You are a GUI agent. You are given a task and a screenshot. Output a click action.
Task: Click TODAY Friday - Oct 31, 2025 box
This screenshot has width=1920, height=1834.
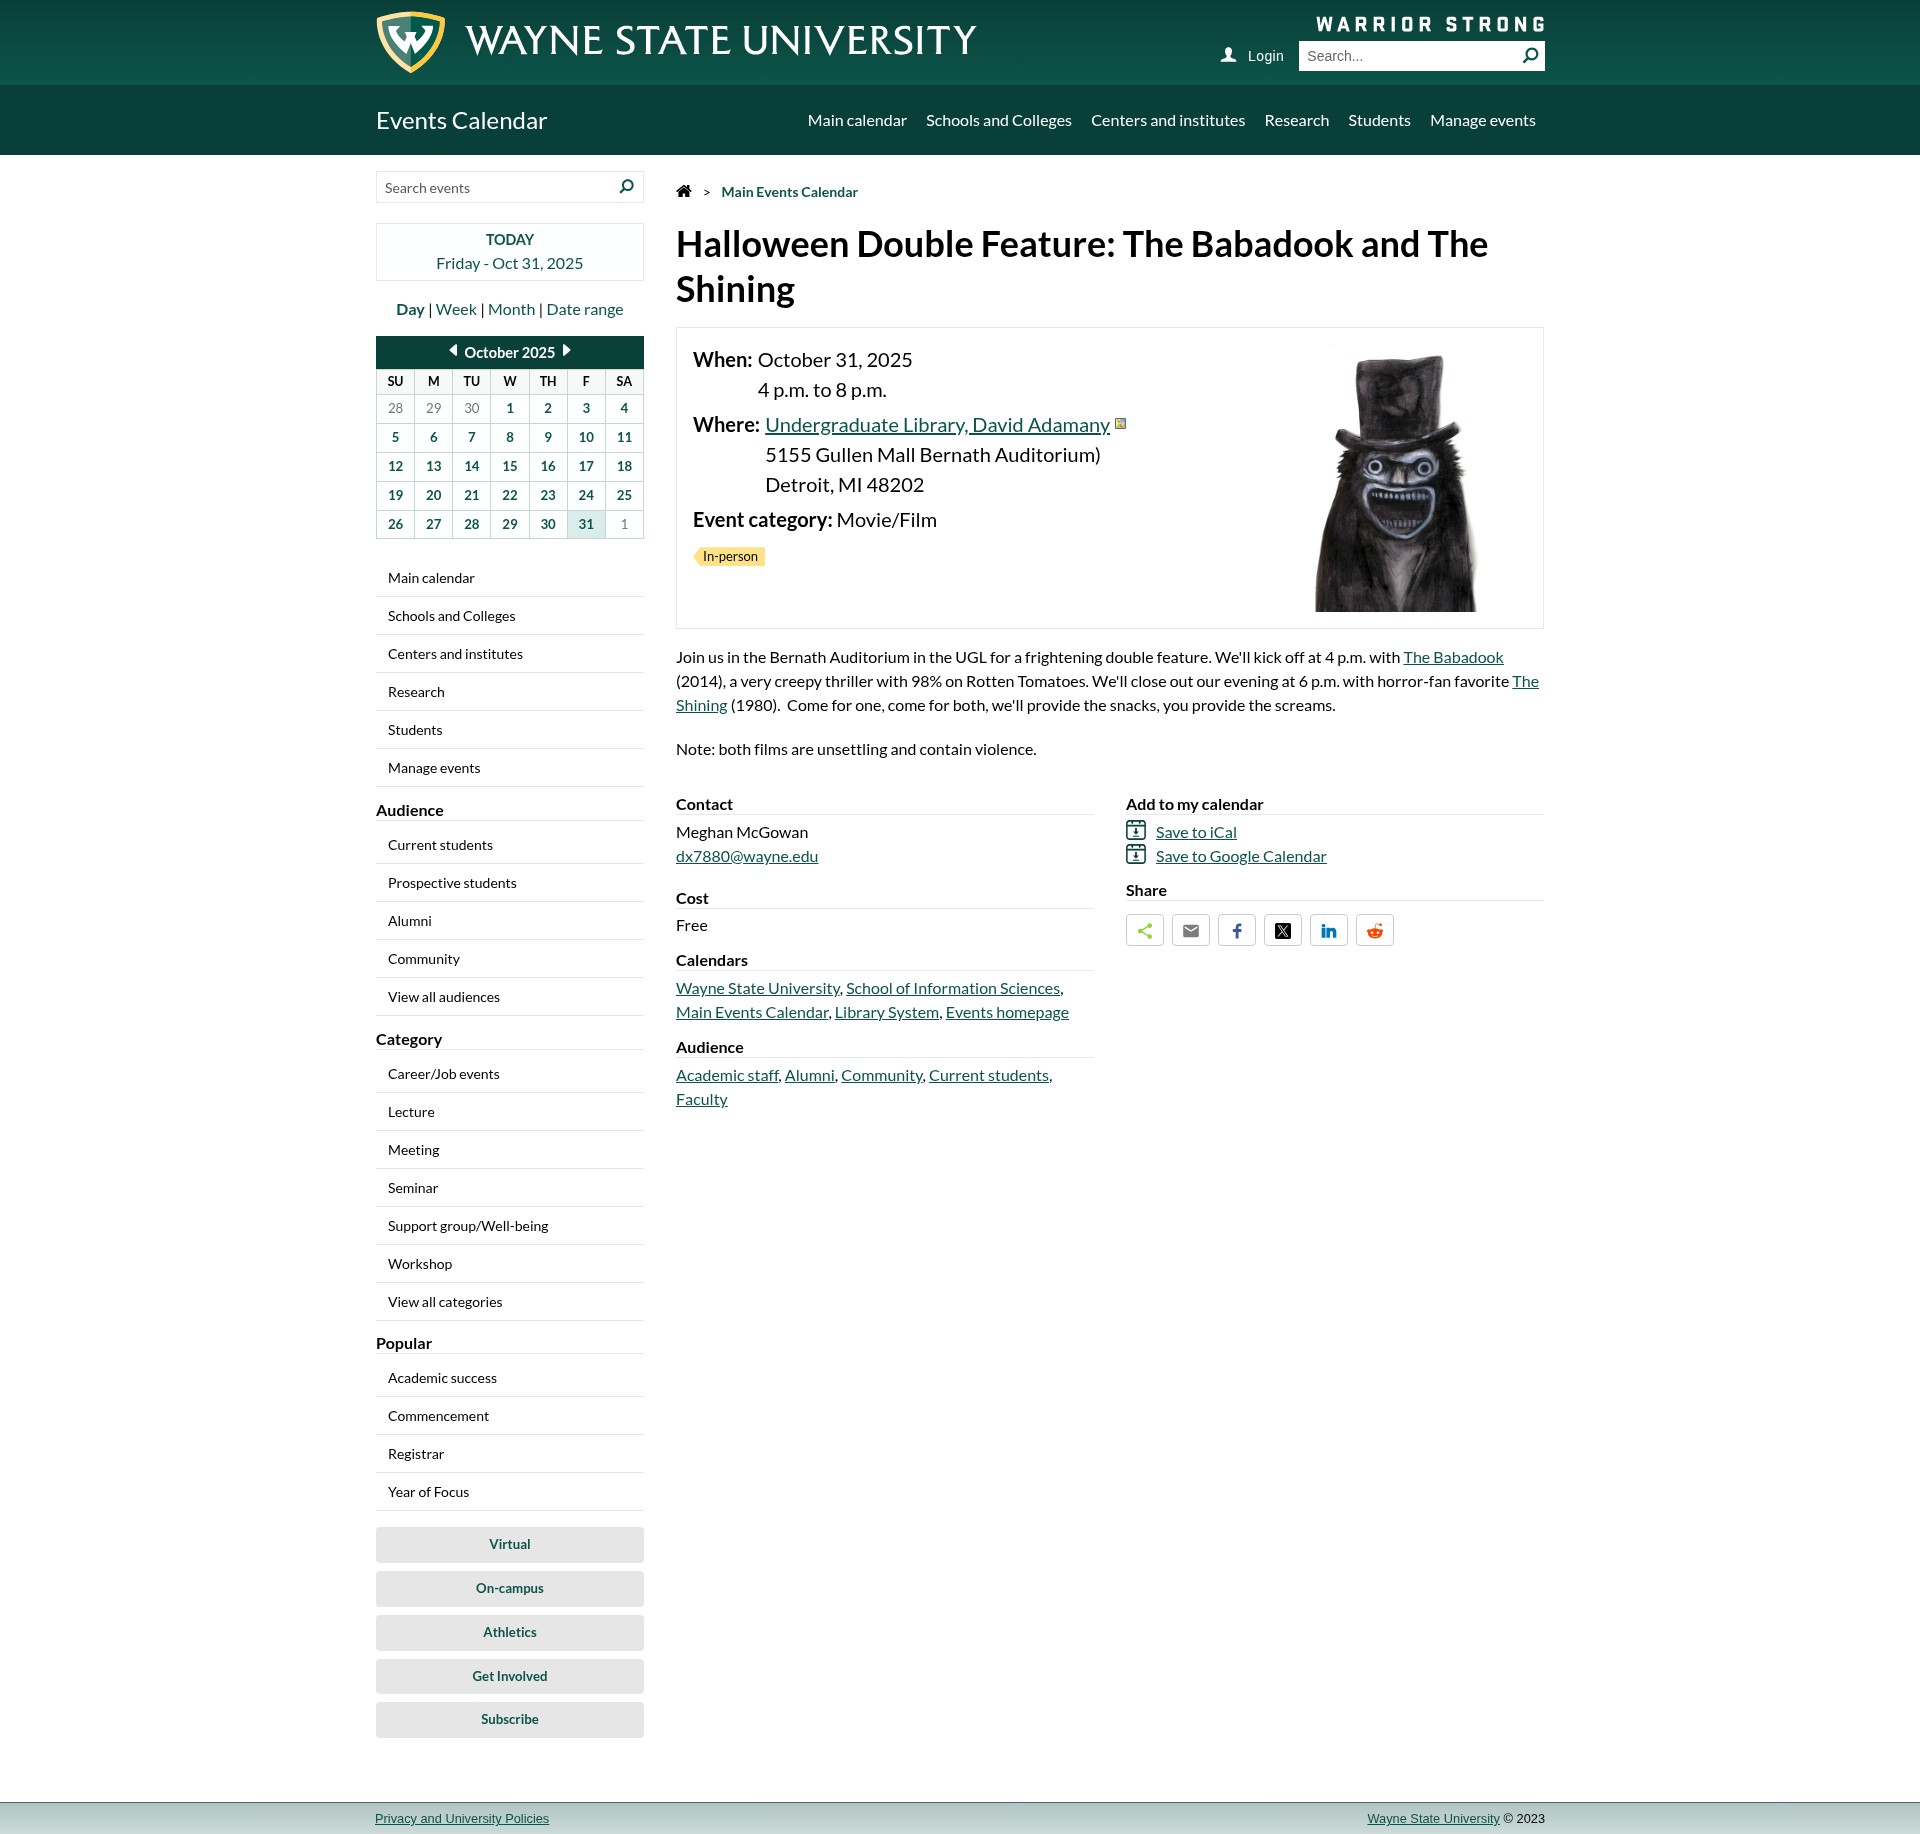510,252
